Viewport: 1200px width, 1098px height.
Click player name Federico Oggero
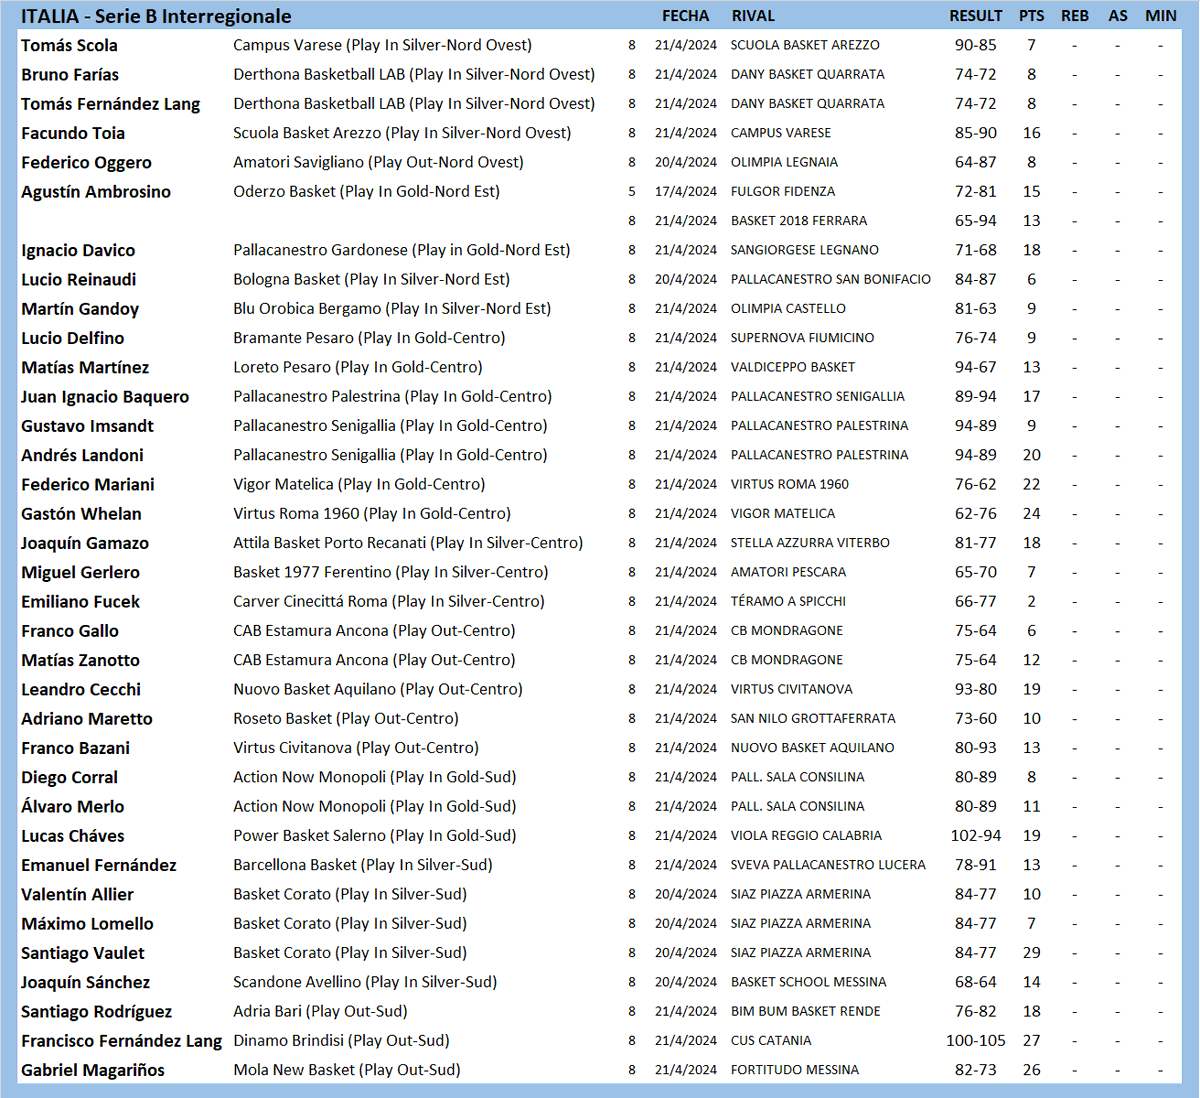coord(86,163)
